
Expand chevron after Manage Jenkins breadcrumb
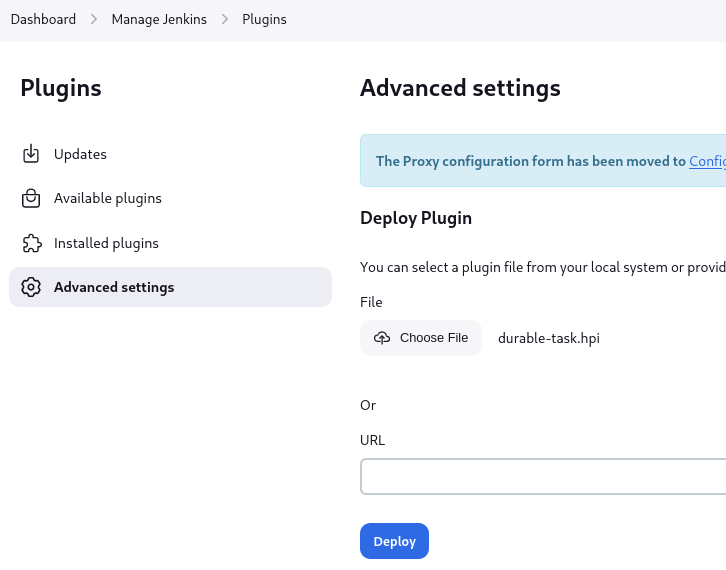pyautogui.click(x=225, y=19)
